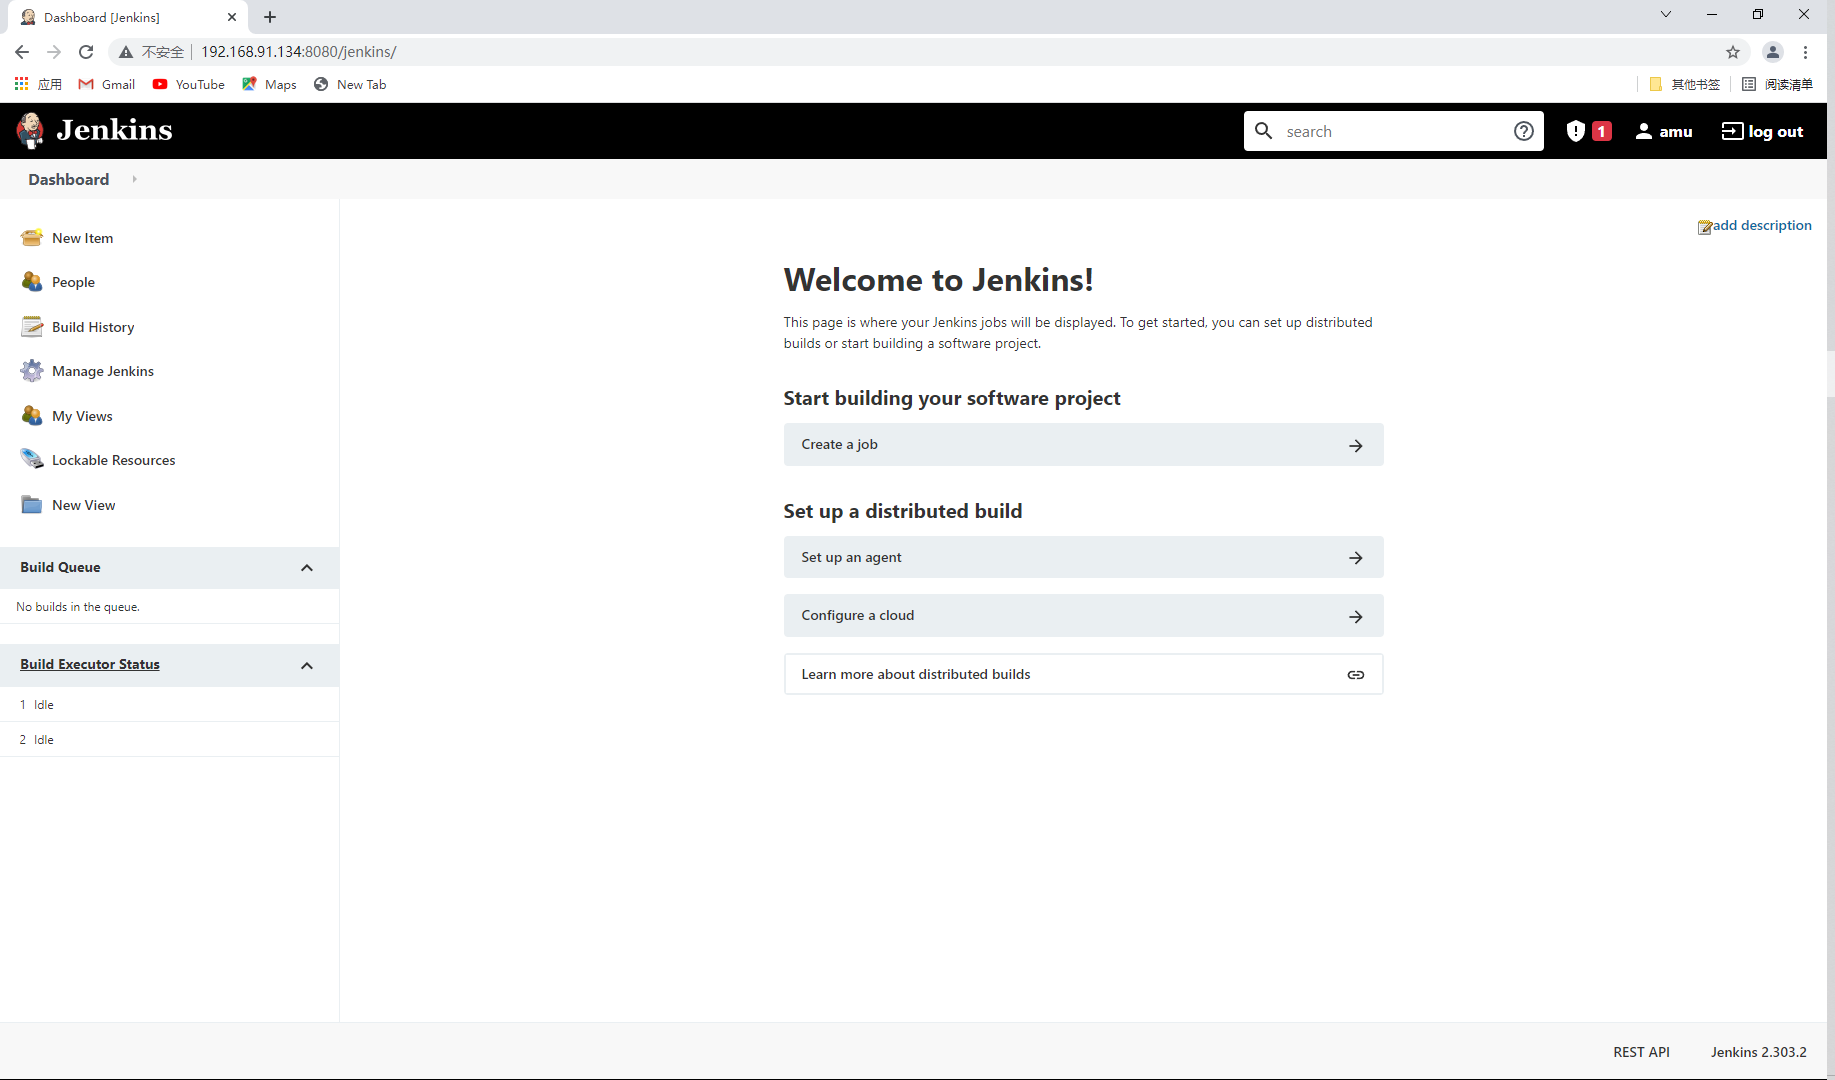This screenshot has height=1080, width=1835.
Task: Focus the Jenkins search input field
Action: pos(1394,131)
